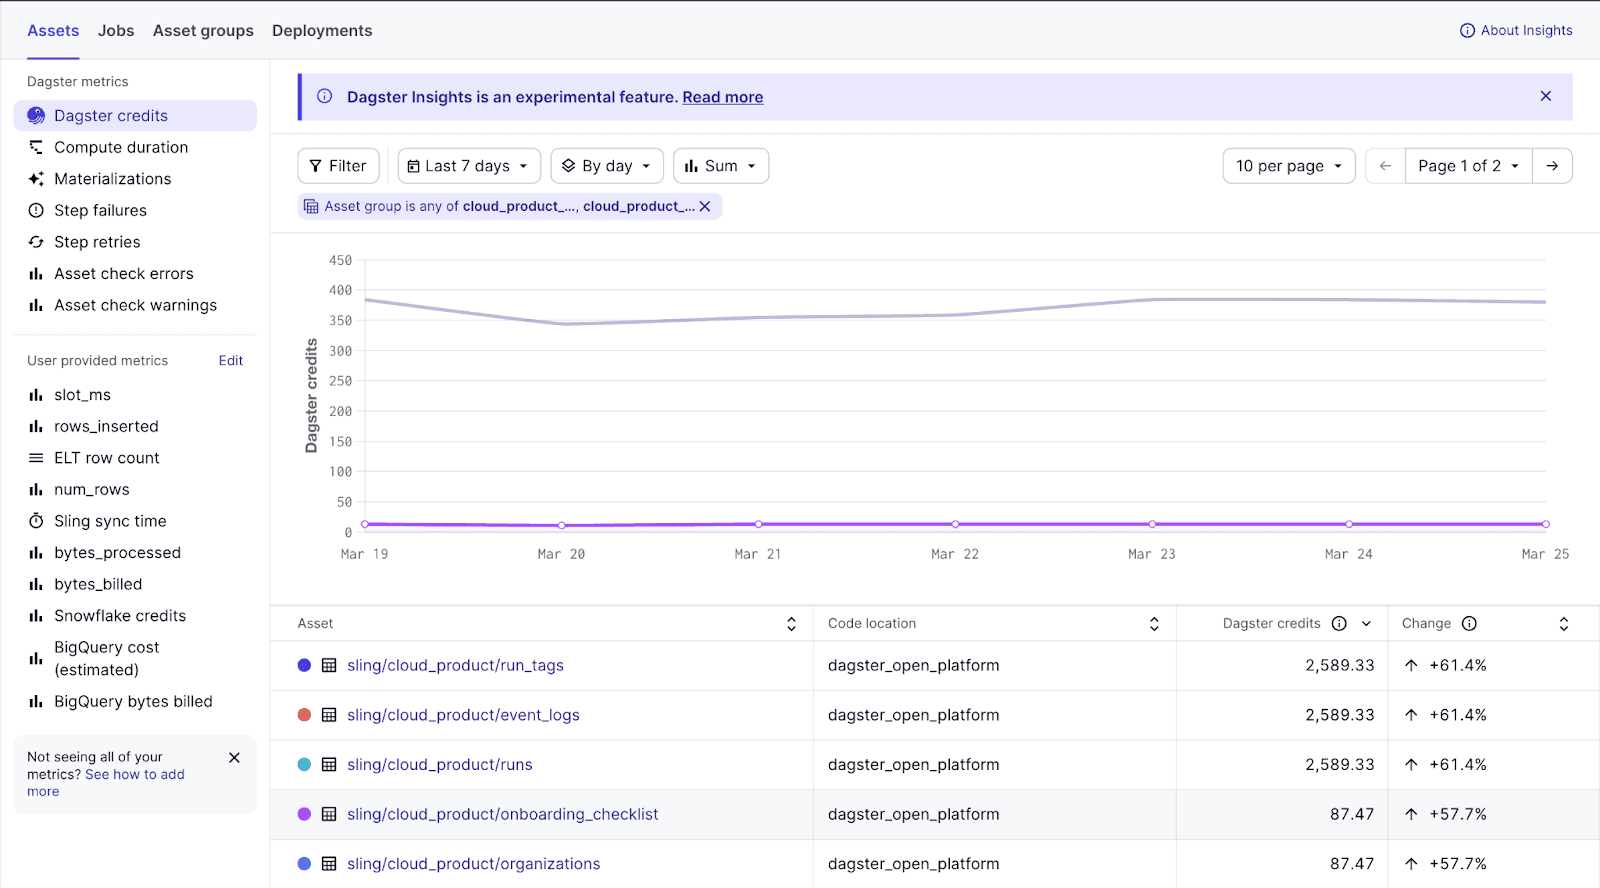This screenshot has width=1600, height=888.
Task: Open the Filter button
Action: pos(338,166)
